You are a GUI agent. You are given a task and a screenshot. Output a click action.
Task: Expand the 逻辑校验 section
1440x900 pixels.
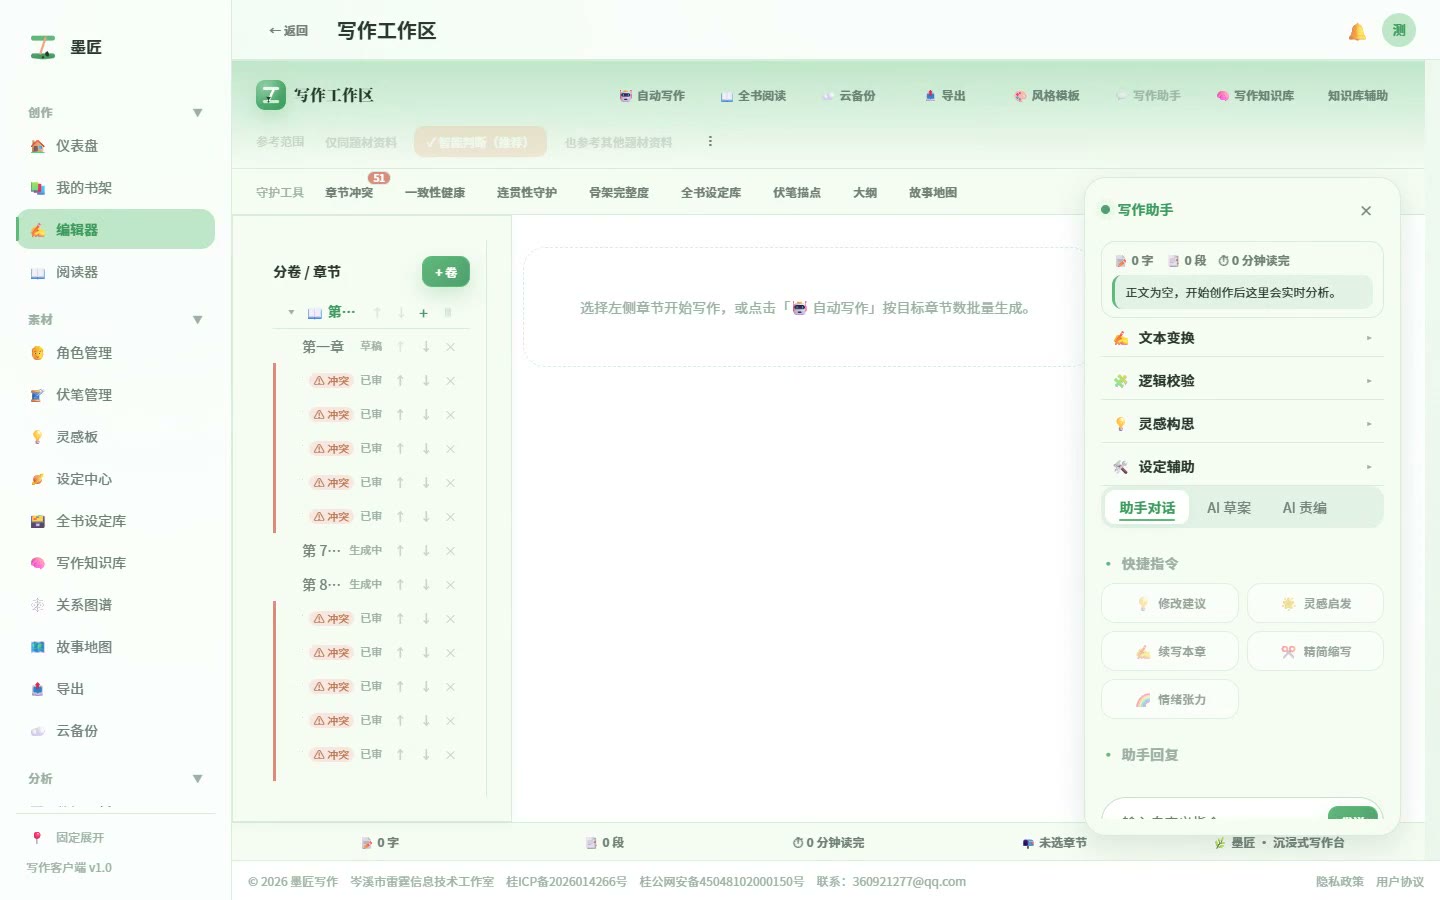click(x=1242, y=381)
